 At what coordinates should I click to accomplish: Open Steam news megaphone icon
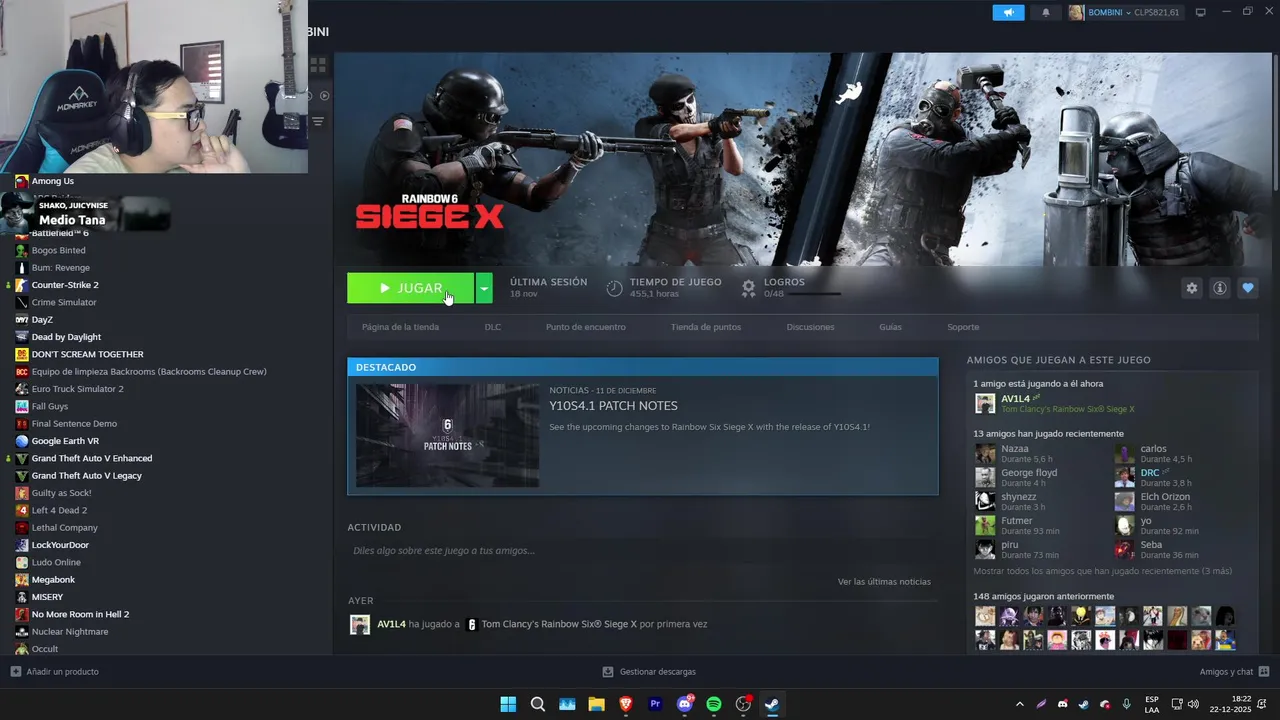1008,12
